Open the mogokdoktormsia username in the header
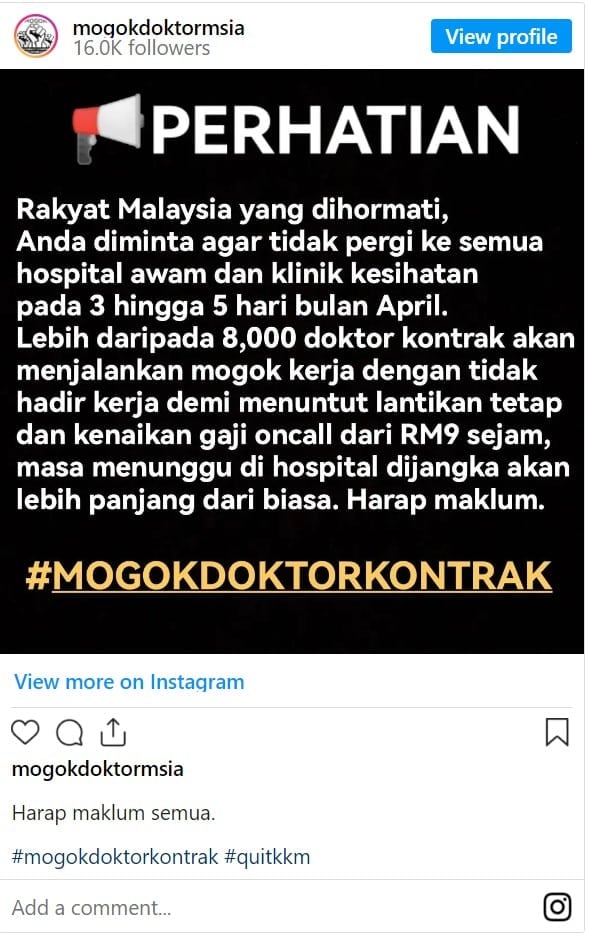 [158, 28]
